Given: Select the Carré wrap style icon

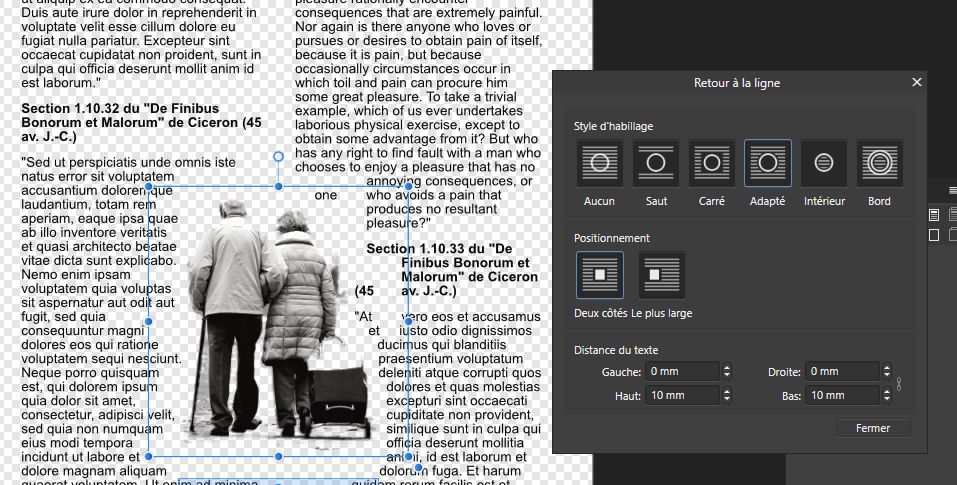Looking at the screenshot, I should (x=712, y=163).
